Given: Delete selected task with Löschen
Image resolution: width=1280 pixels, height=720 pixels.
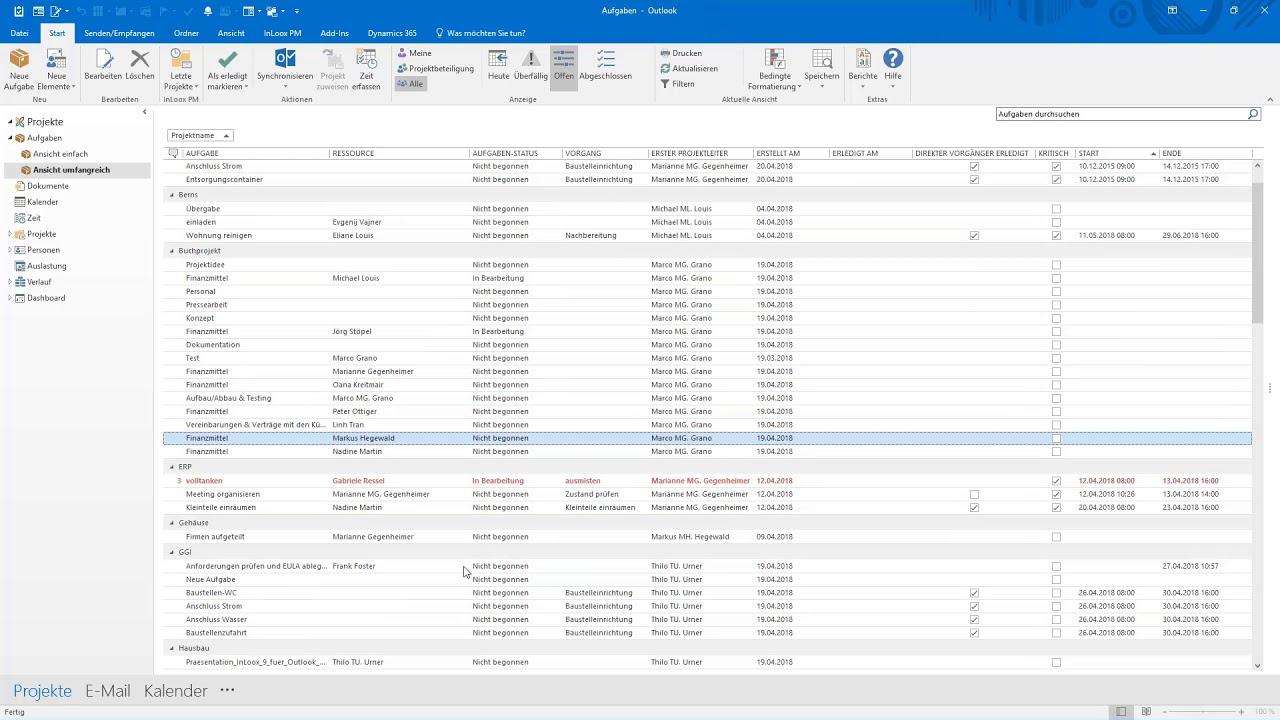Looking at the screenshot, I should (140, 66).
